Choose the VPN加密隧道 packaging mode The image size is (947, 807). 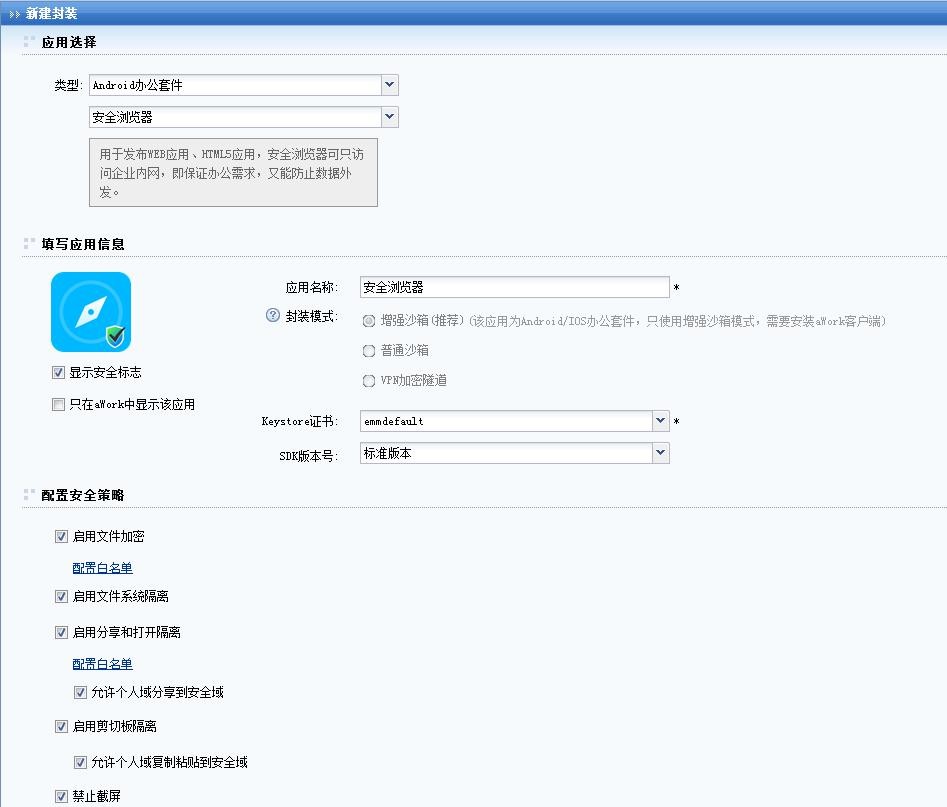tap(369, 381)
